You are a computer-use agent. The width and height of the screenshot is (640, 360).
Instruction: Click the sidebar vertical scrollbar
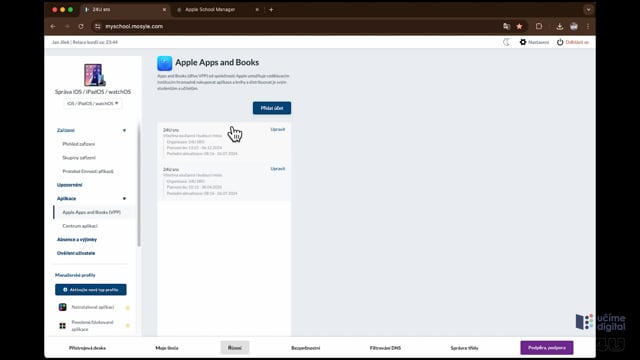[139, 184]
